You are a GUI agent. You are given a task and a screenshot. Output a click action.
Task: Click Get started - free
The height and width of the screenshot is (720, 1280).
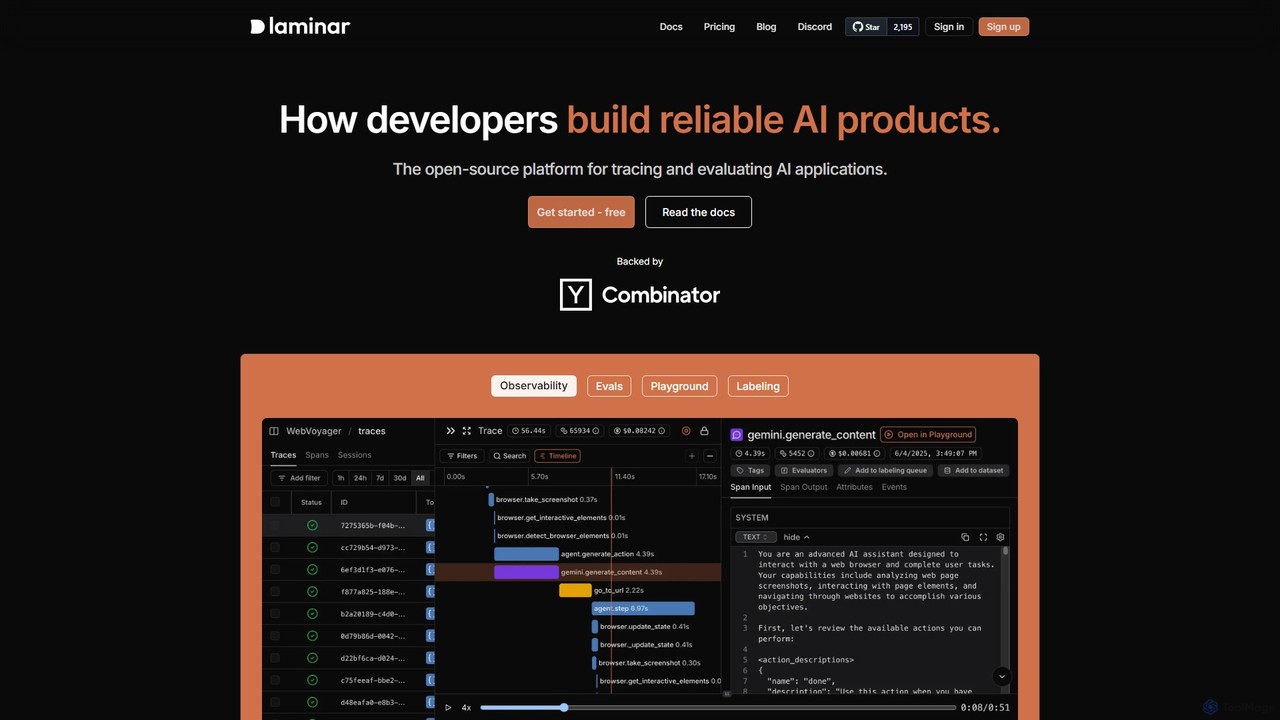(x=581, y=212)
